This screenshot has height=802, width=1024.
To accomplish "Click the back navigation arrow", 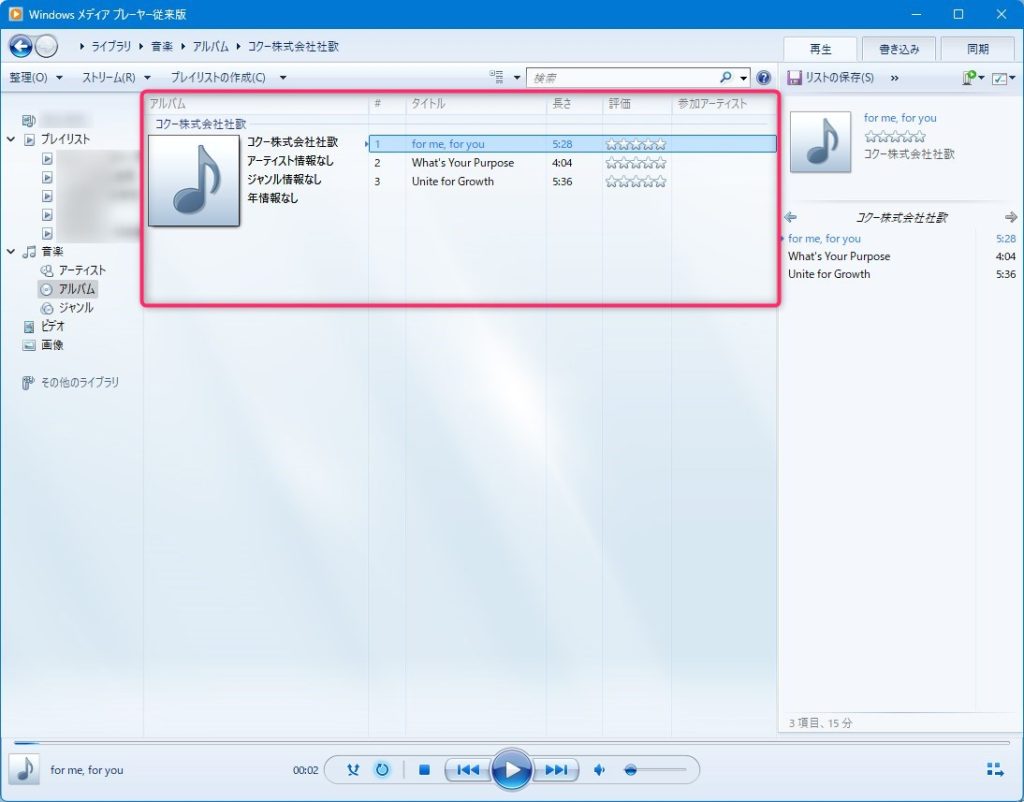I will click(x=20, y=46).
